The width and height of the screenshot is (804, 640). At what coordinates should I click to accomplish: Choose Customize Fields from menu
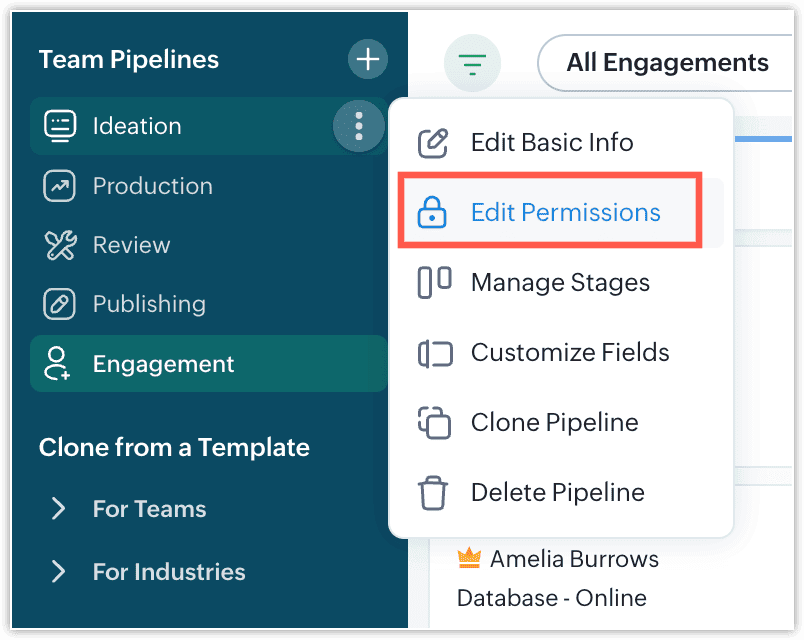[x=569, y=353]
